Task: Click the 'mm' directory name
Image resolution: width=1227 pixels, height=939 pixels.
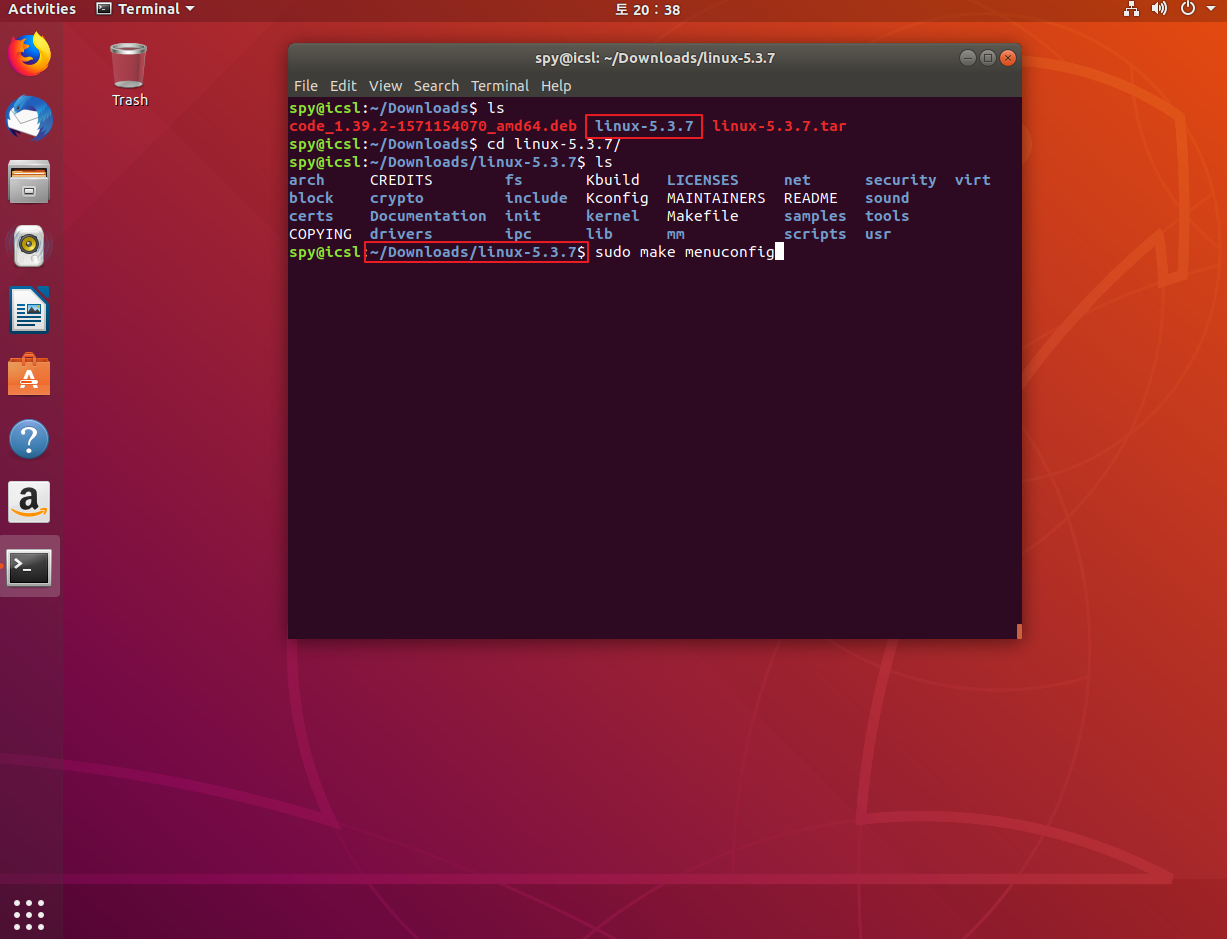Action: pos(676,234)
